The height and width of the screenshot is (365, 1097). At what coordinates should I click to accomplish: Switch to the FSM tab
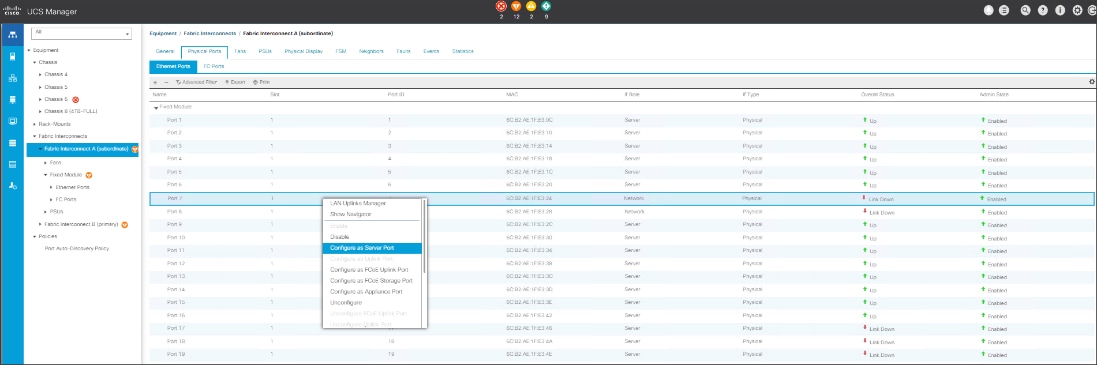click(341, 51)
